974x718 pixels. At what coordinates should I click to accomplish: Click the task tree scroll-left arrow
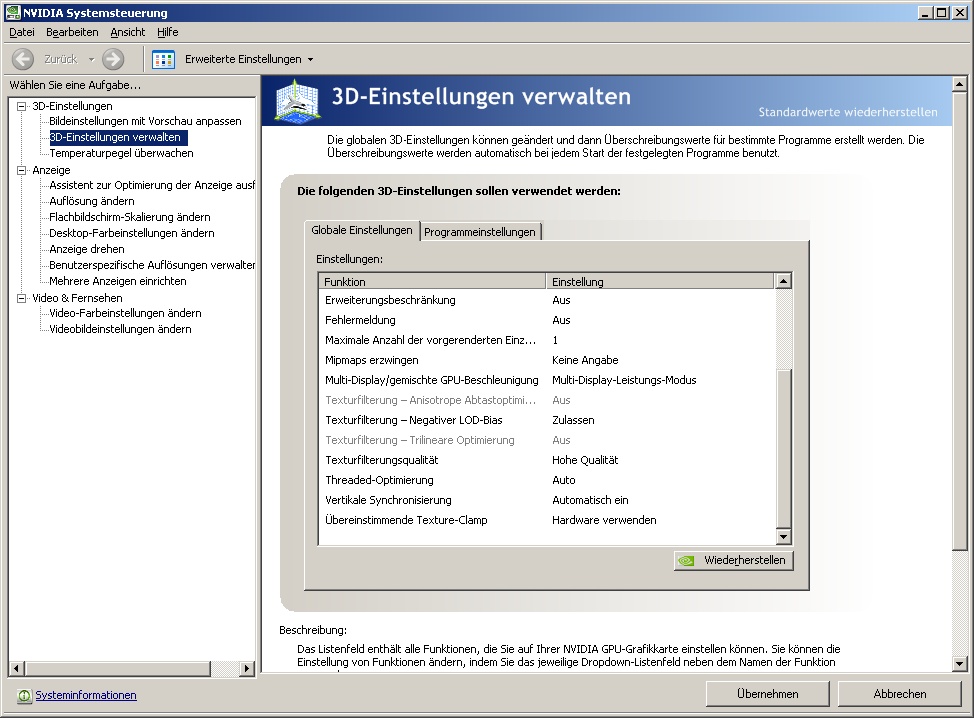(x=17, y=668)
